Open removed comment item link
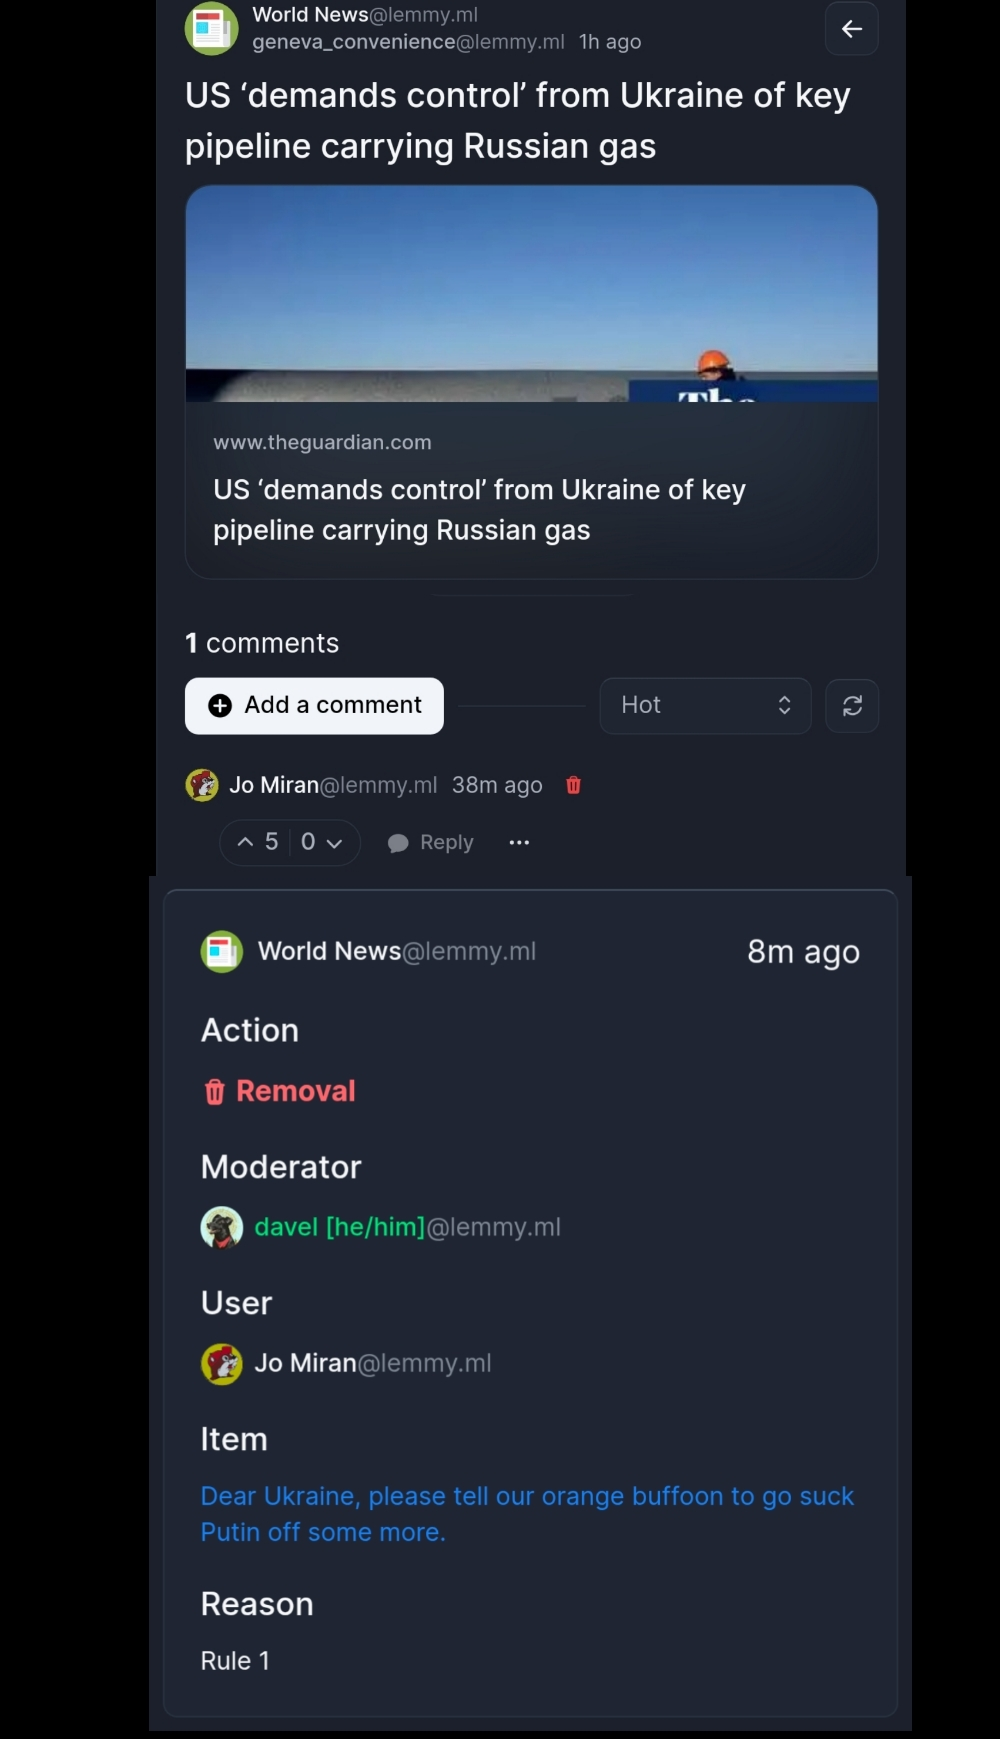Image resolution: width=1000 pixels, height=1739 pixels. (527, 1514)
